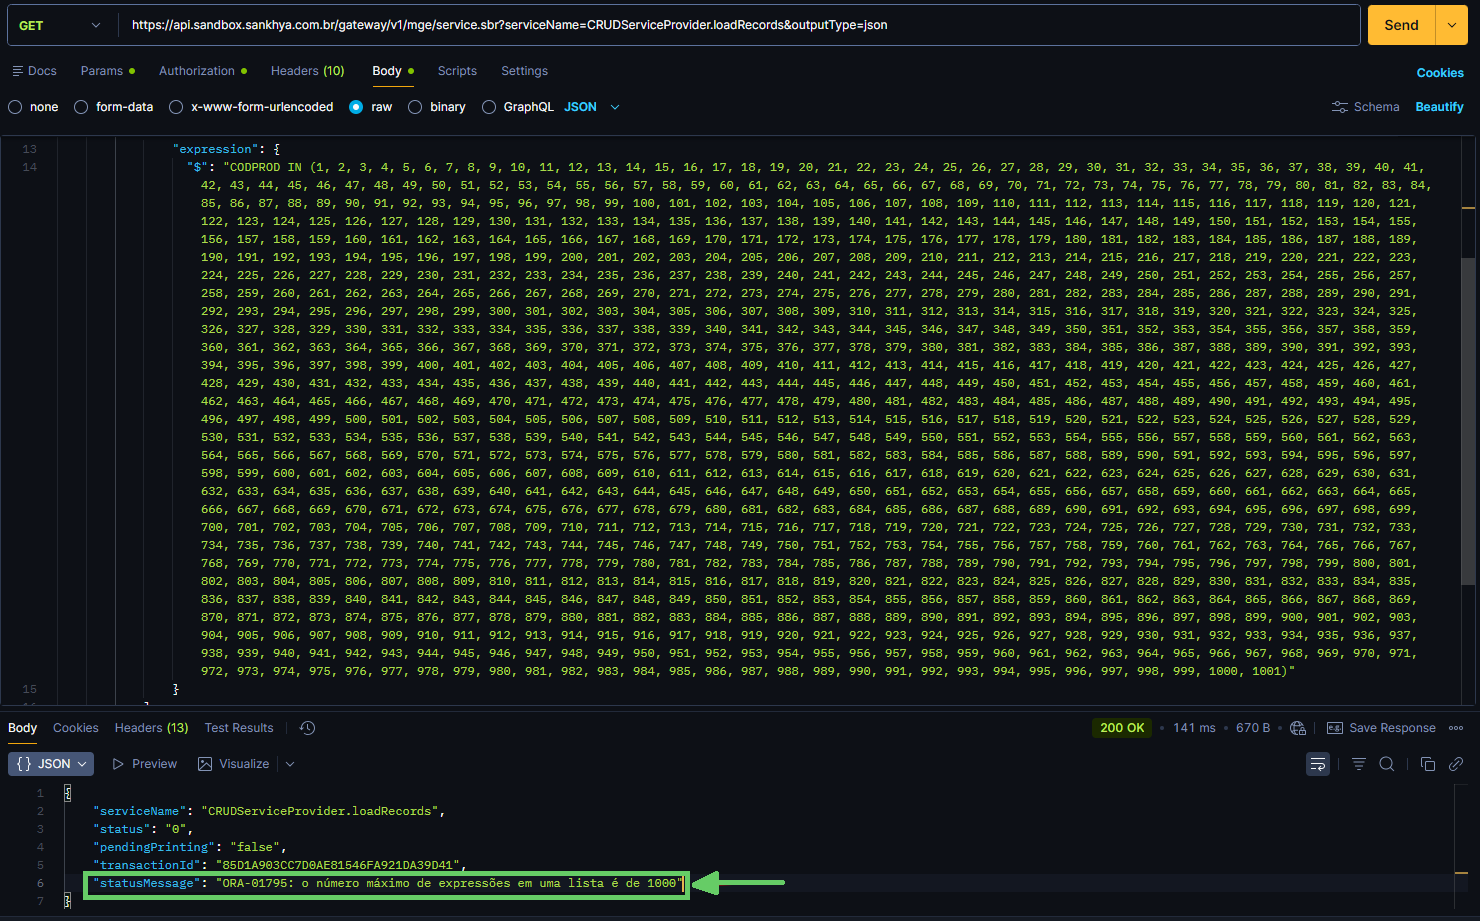Screen dimensions: 1480x921
Task: Open the request Settings tab
Action: (524, 71)
